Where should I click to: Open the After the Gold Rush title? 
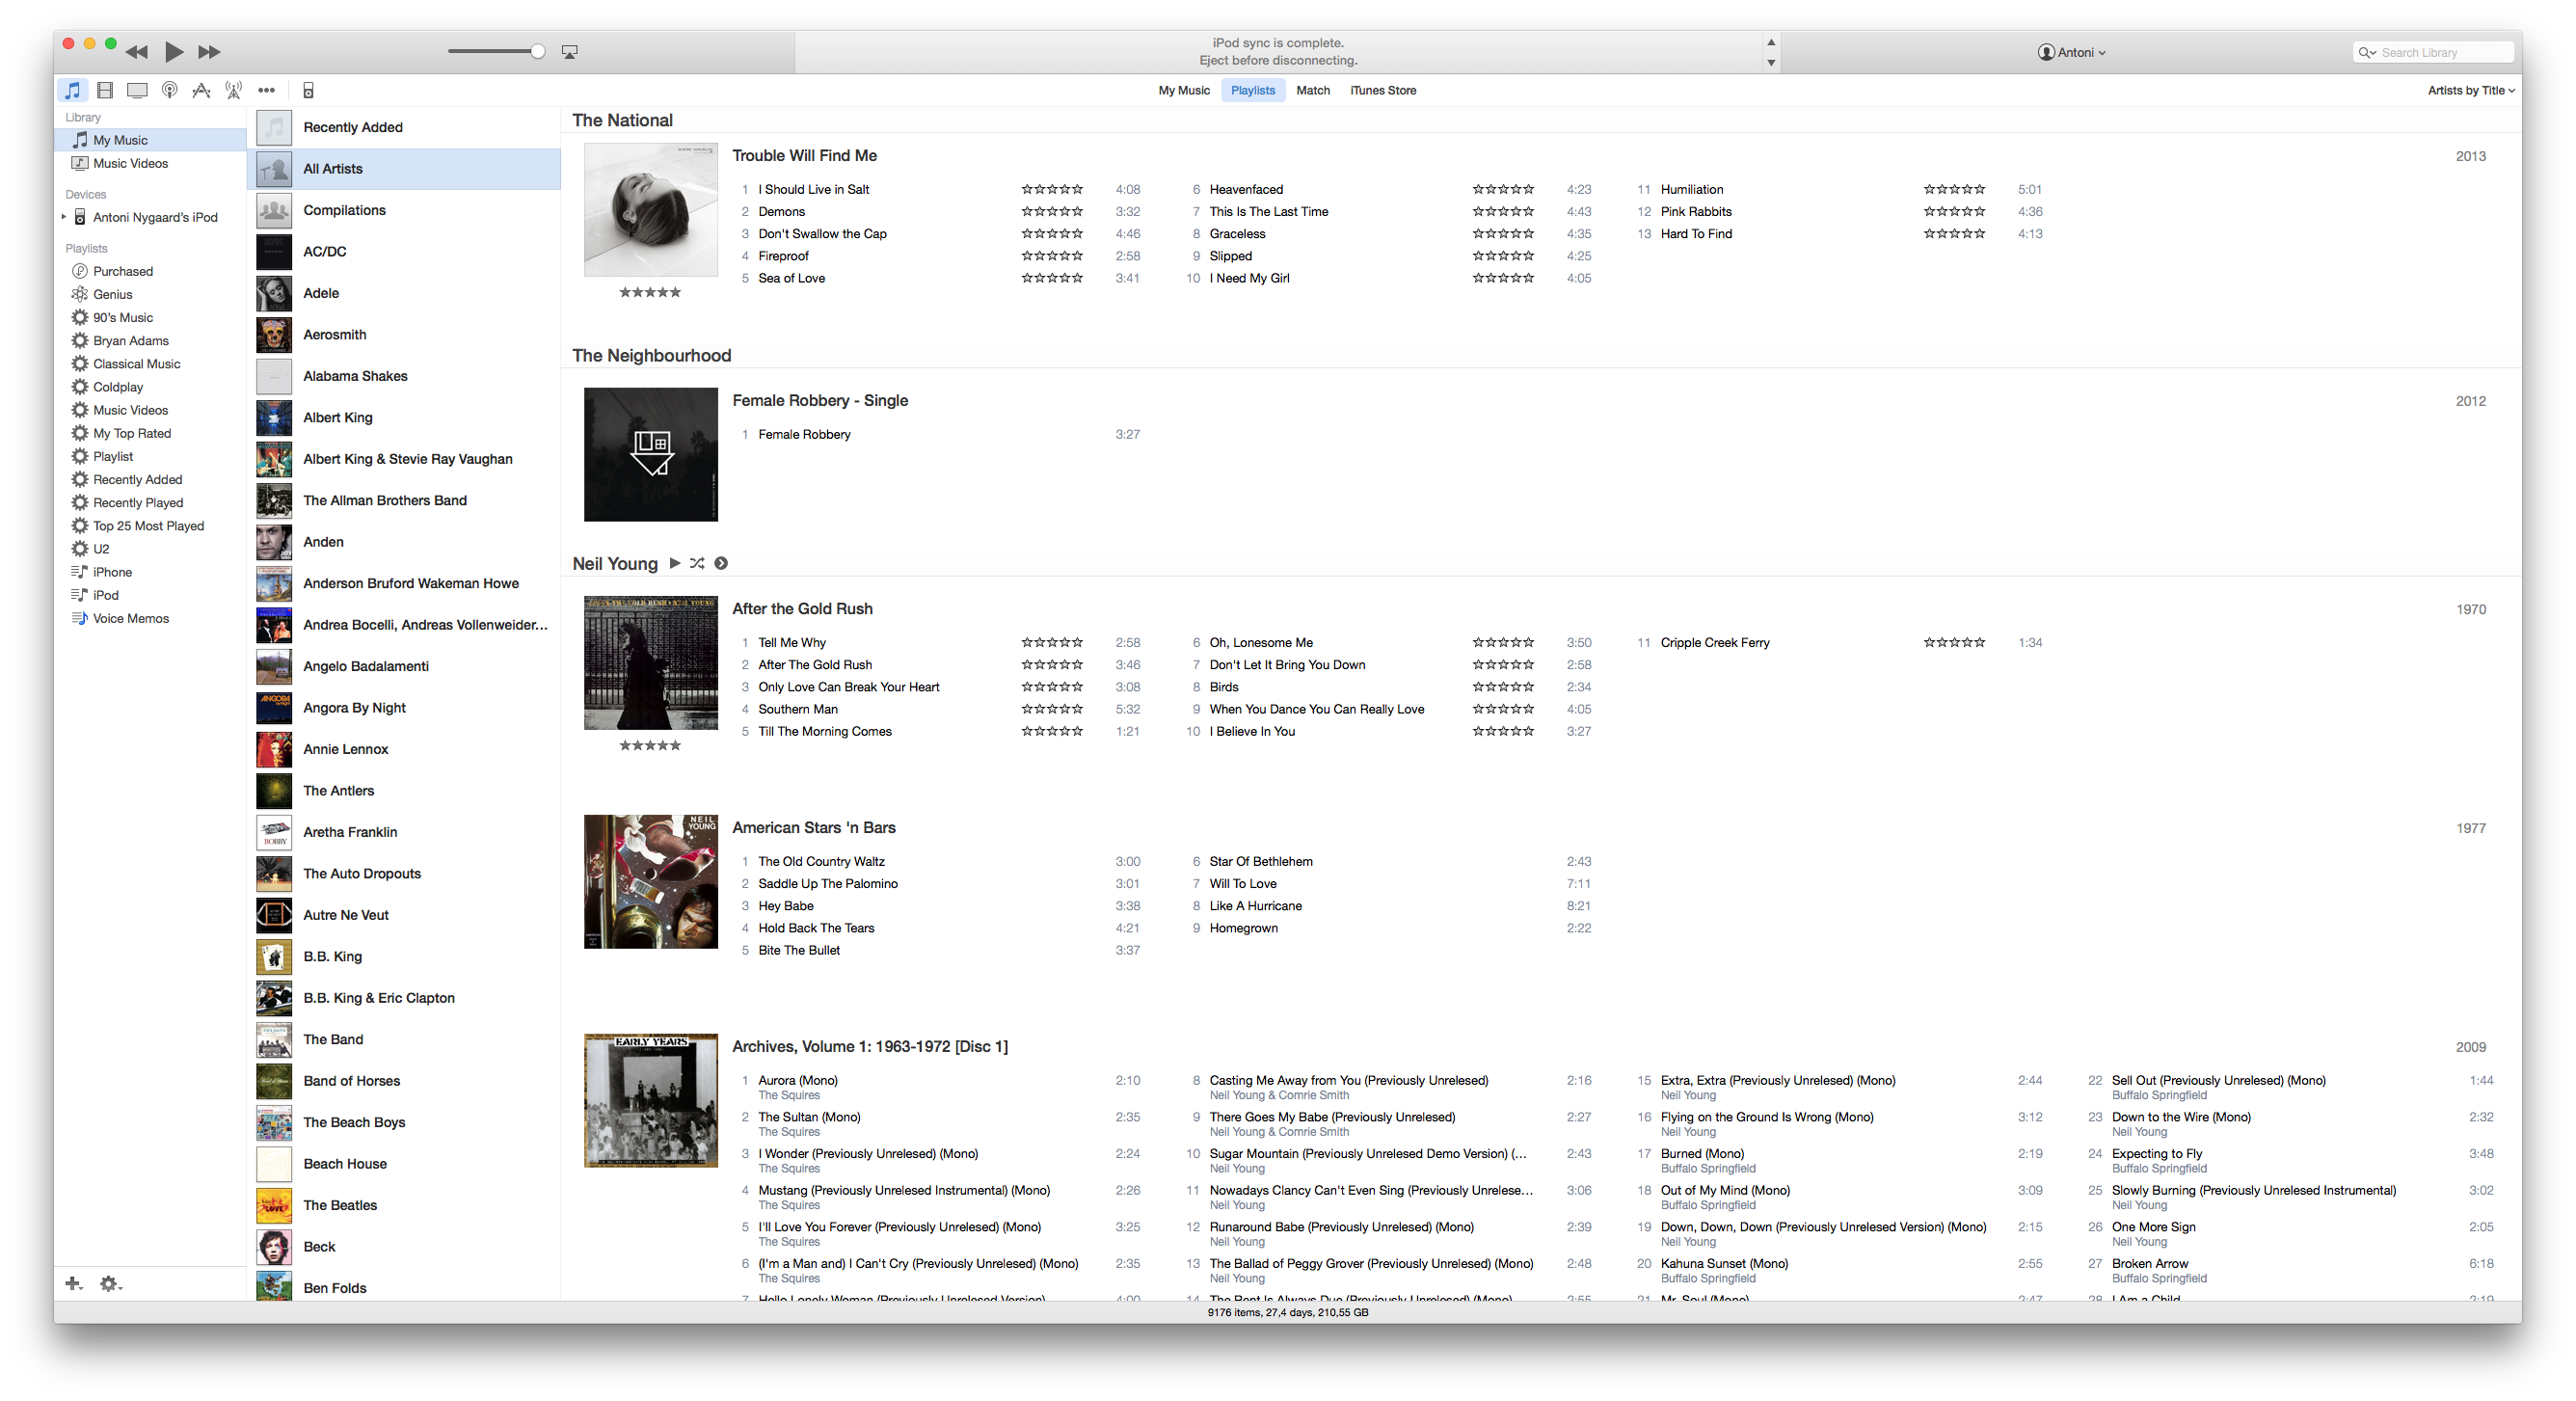[x=802, y=609]
